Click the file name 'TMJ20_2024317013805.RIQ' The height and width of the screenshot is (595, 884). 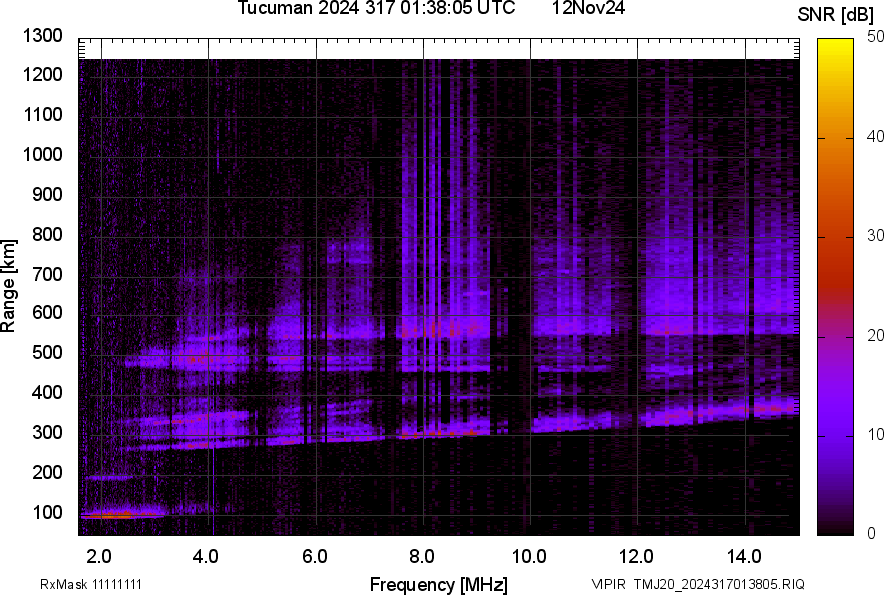pyautogui.click(x=719, y=584)
